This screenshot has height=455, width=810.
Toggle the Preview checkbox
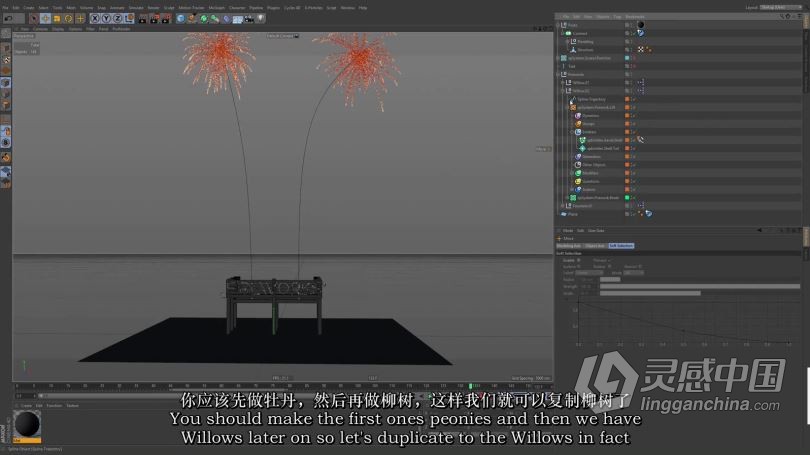pyautogui.click(x=610, y=260)
